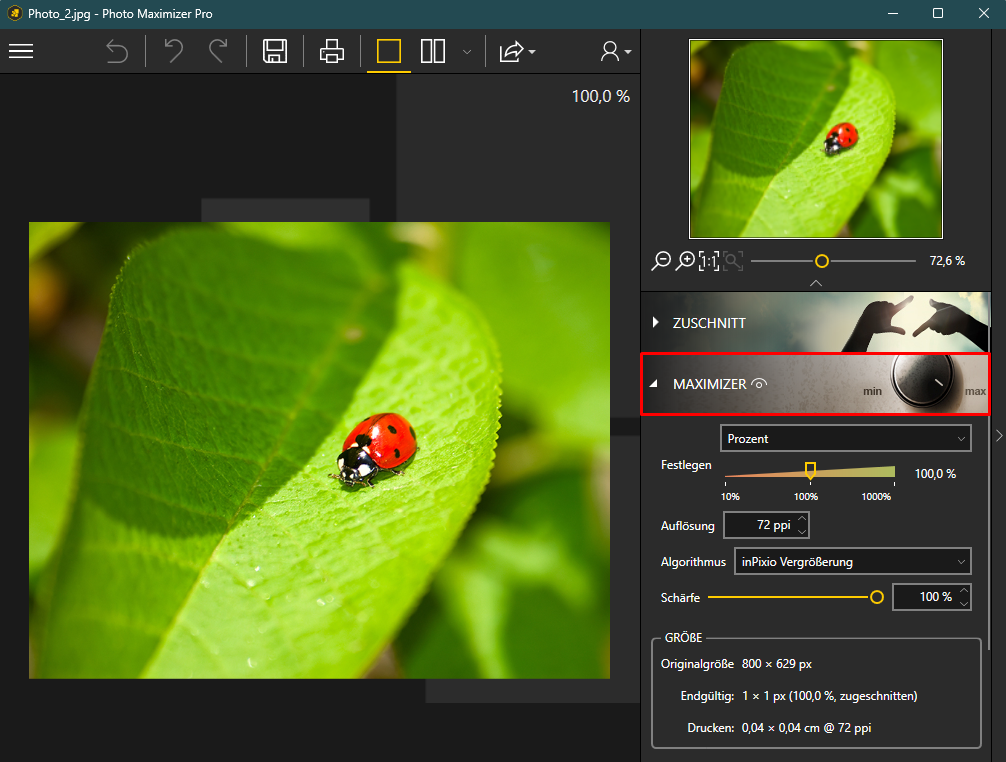Open the Algorithmus inPixio Vergrößerung dropdown
This screenshot has width=1006, height=762.
853,562
